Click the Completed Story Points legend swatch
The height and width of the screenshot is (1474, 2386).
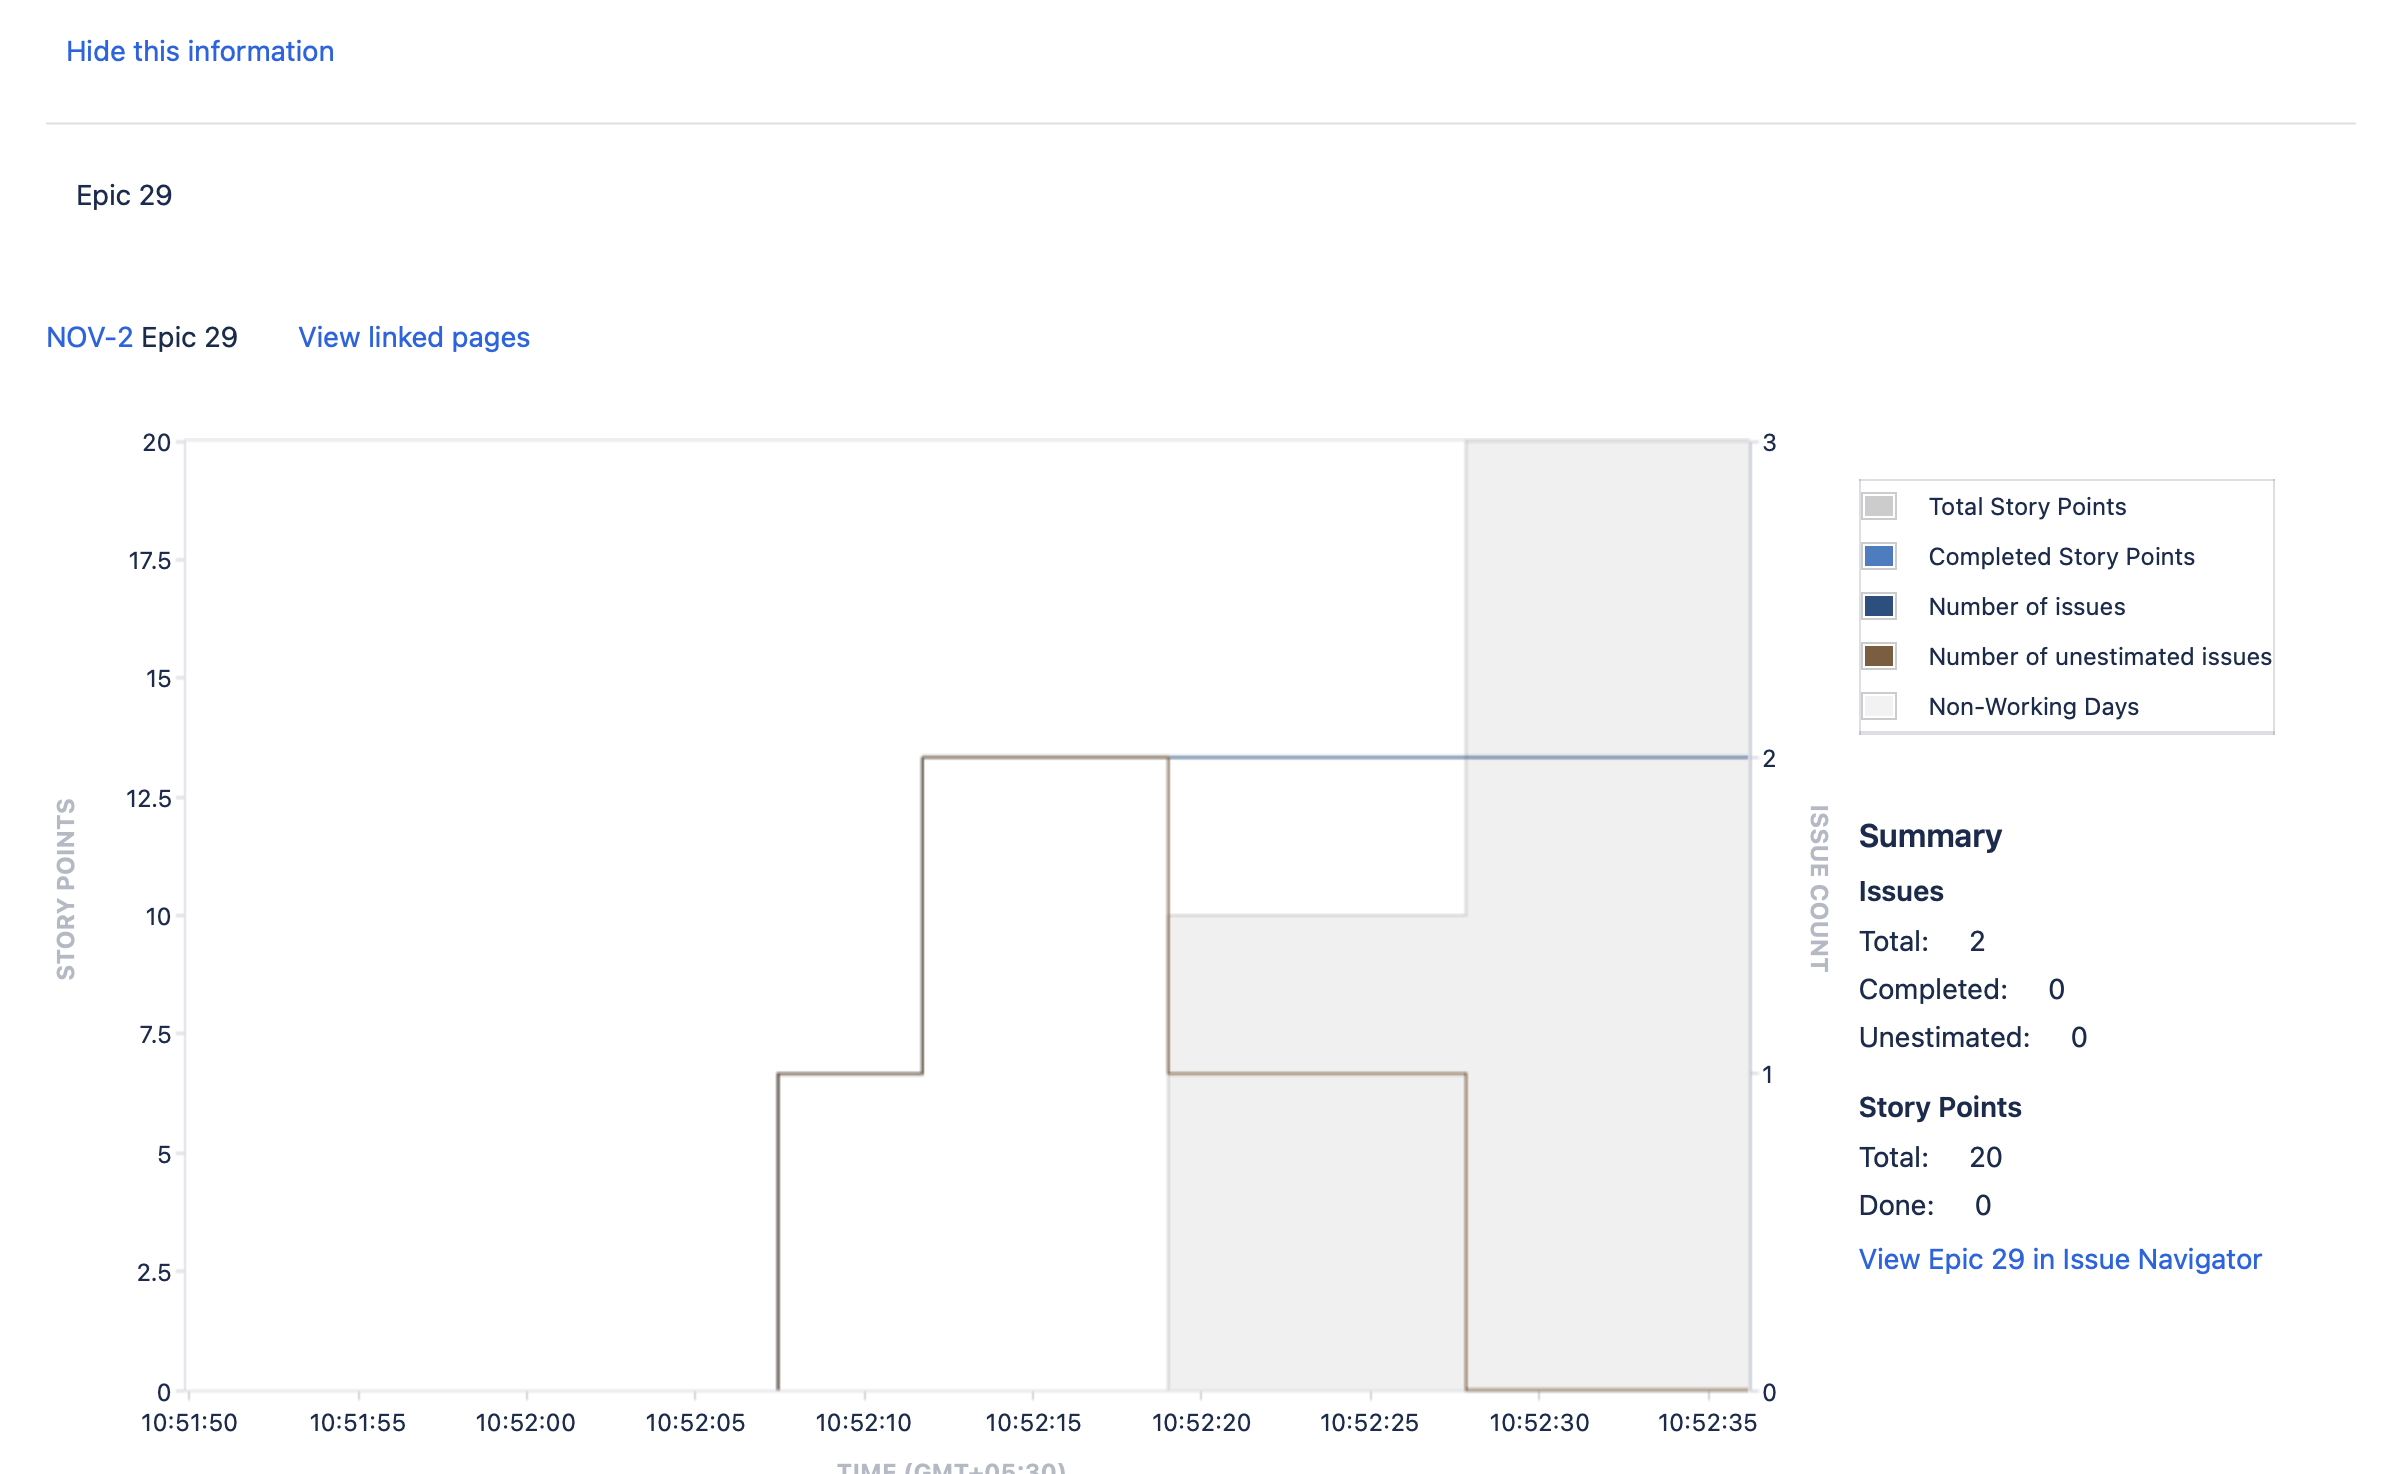pos(1879,556)
